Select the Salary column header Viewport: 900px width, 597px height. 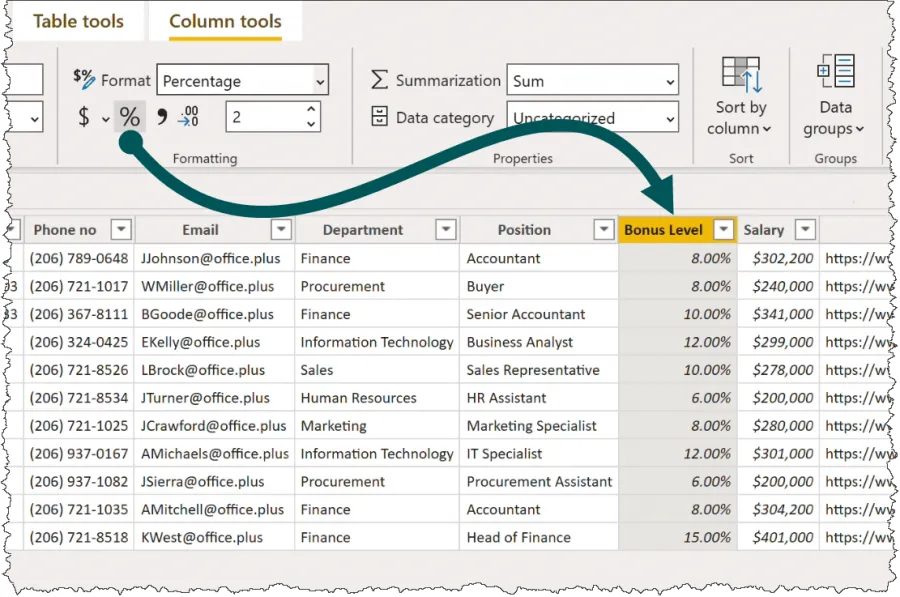click(763, 230)
